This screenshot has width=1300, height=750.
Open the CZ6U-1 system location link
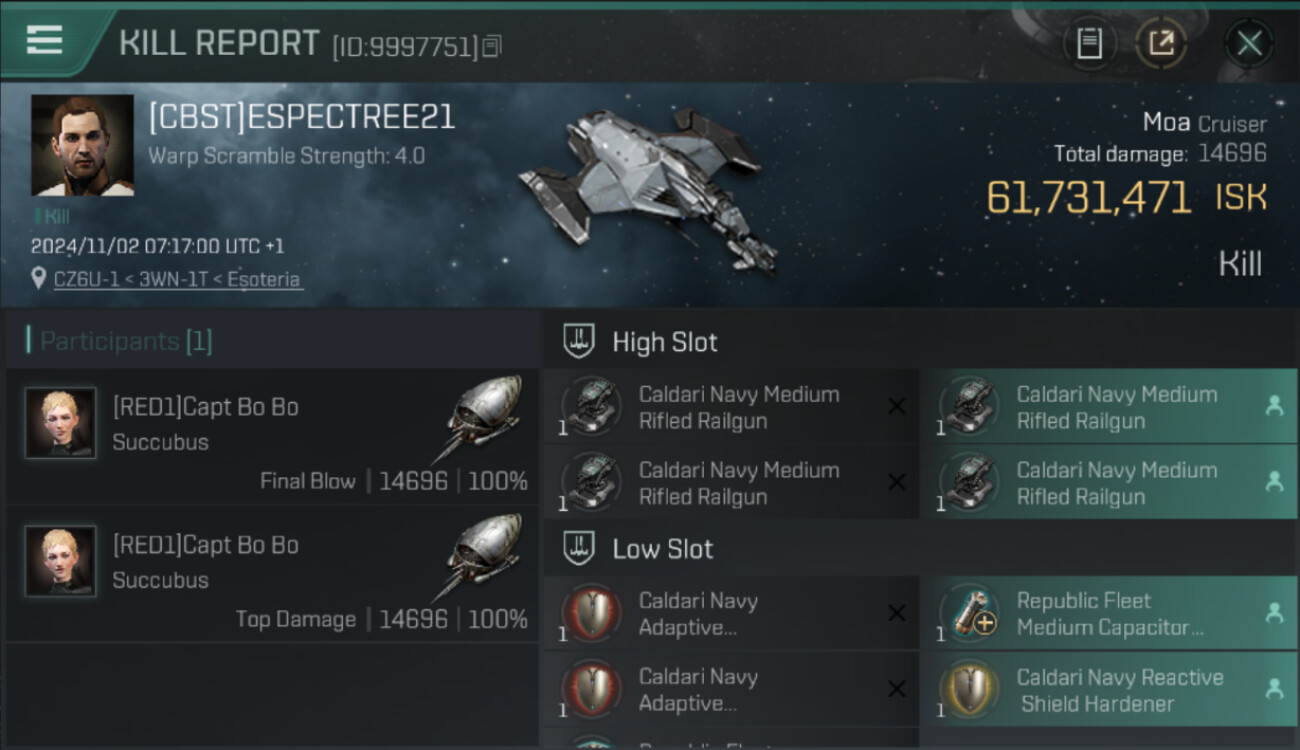point(176,279)
